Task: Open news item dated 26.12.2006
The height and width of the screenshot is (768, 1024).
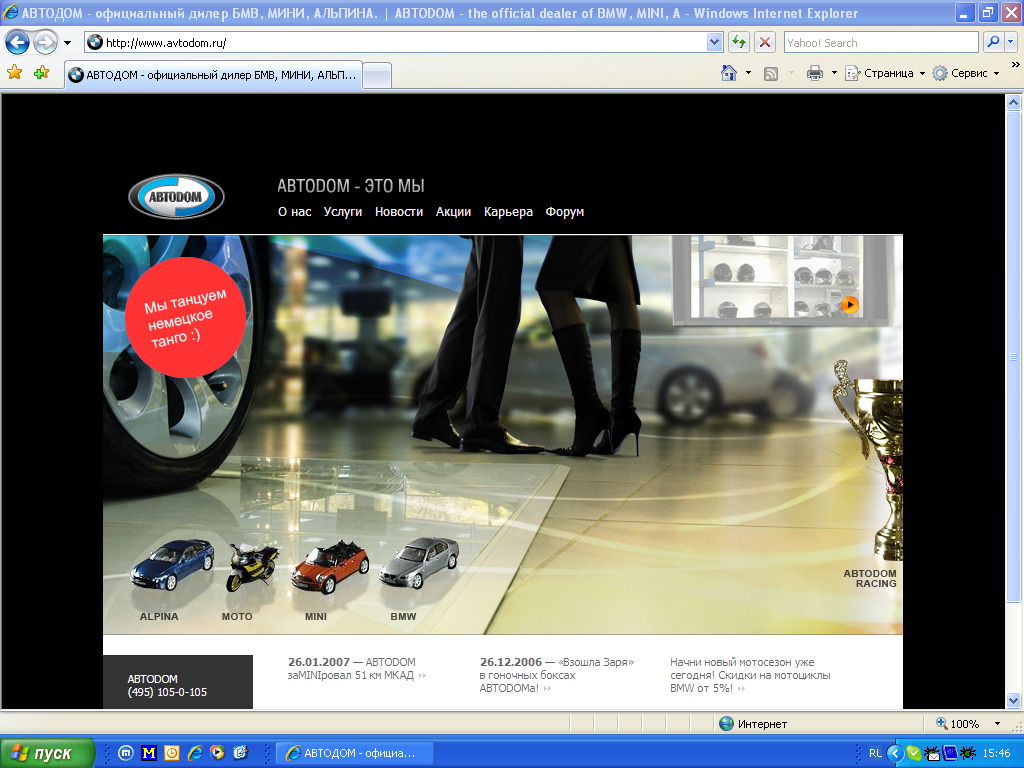Action: point(556,675)
